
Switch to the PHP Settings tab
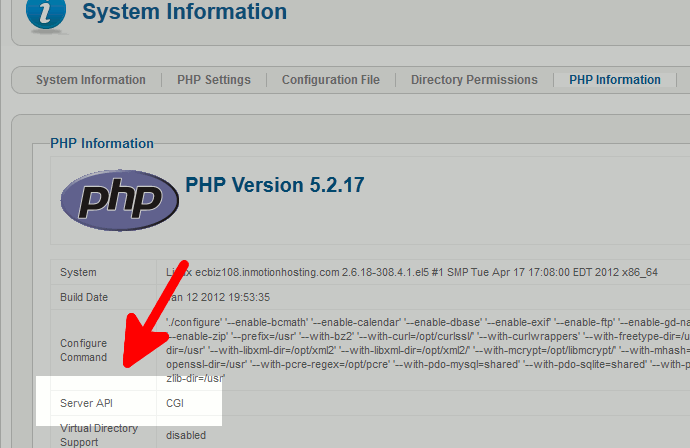point(214,80)
